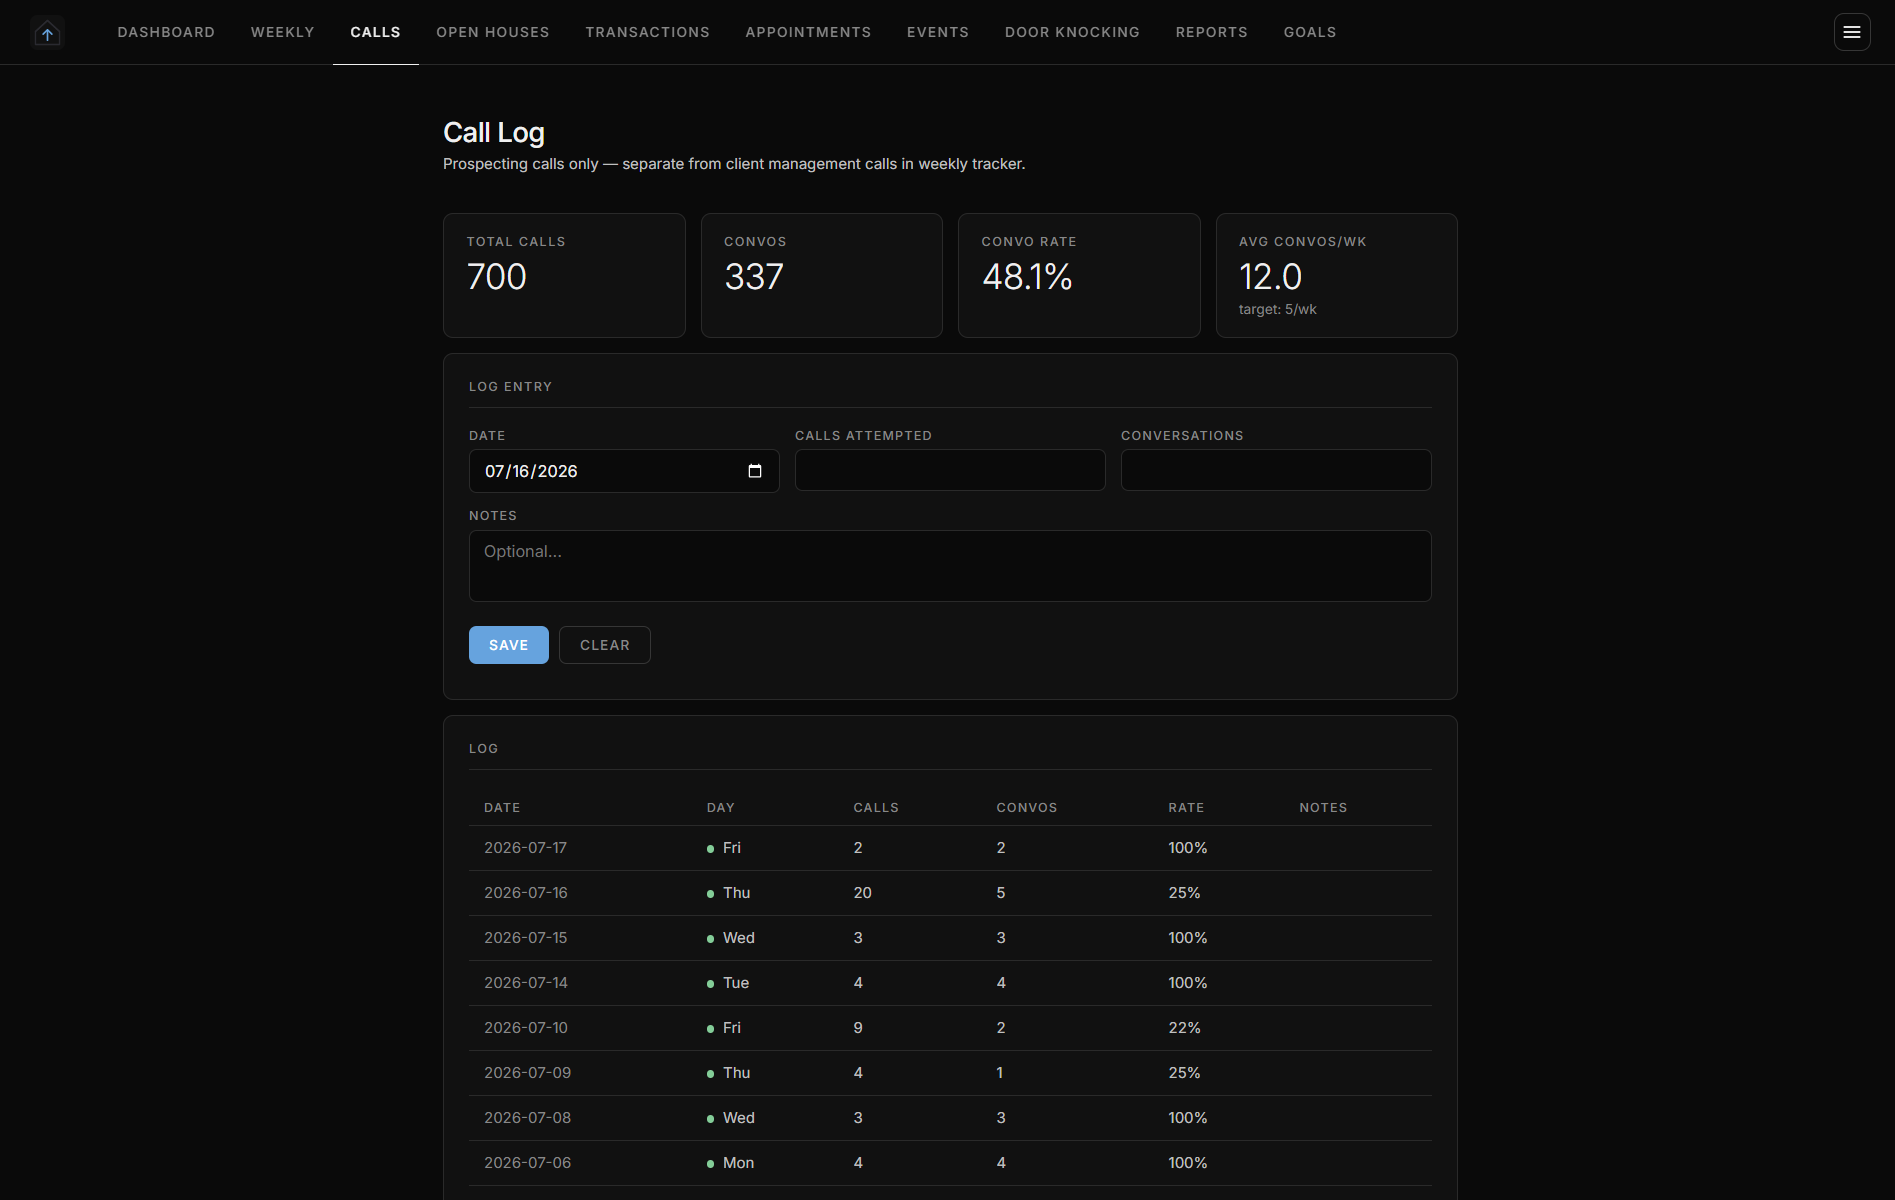The image size is (1895, 1200).
Task: Open the Goals tab
Action: tap(1310, 32)
